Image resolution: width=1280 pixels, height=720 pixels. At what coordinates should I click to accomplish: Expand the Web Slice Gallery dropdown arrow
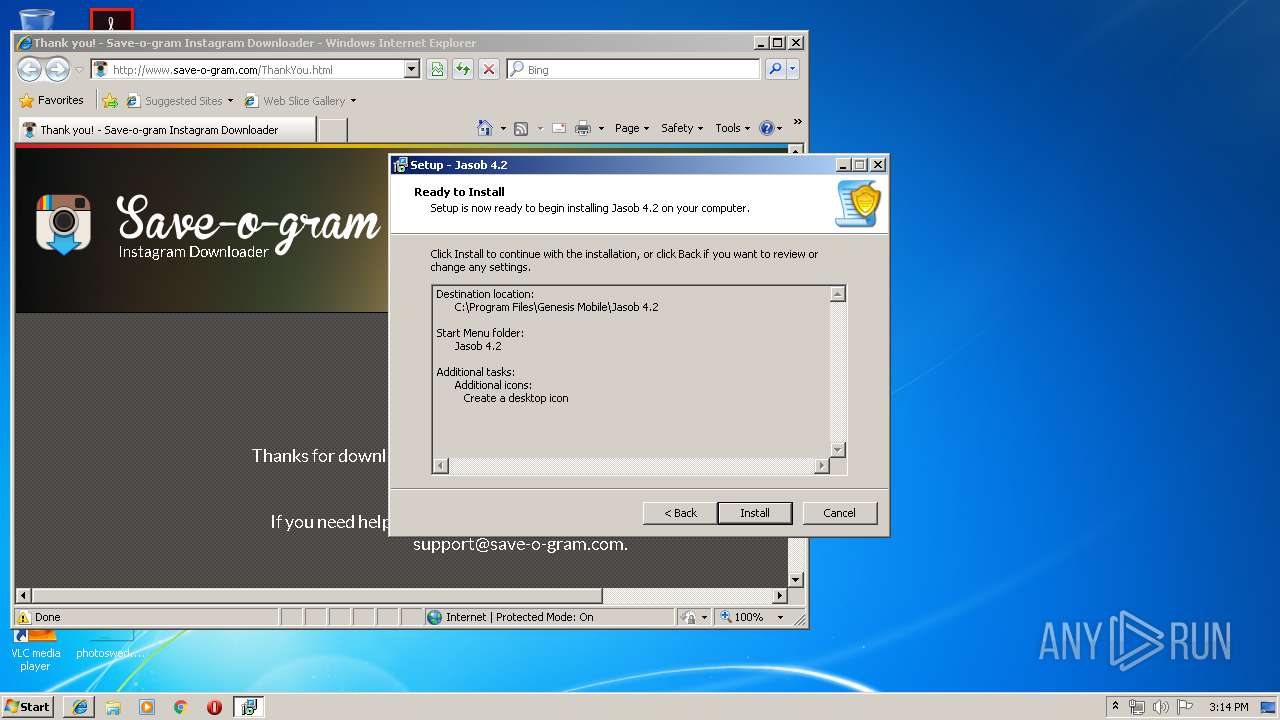[353, 101]
